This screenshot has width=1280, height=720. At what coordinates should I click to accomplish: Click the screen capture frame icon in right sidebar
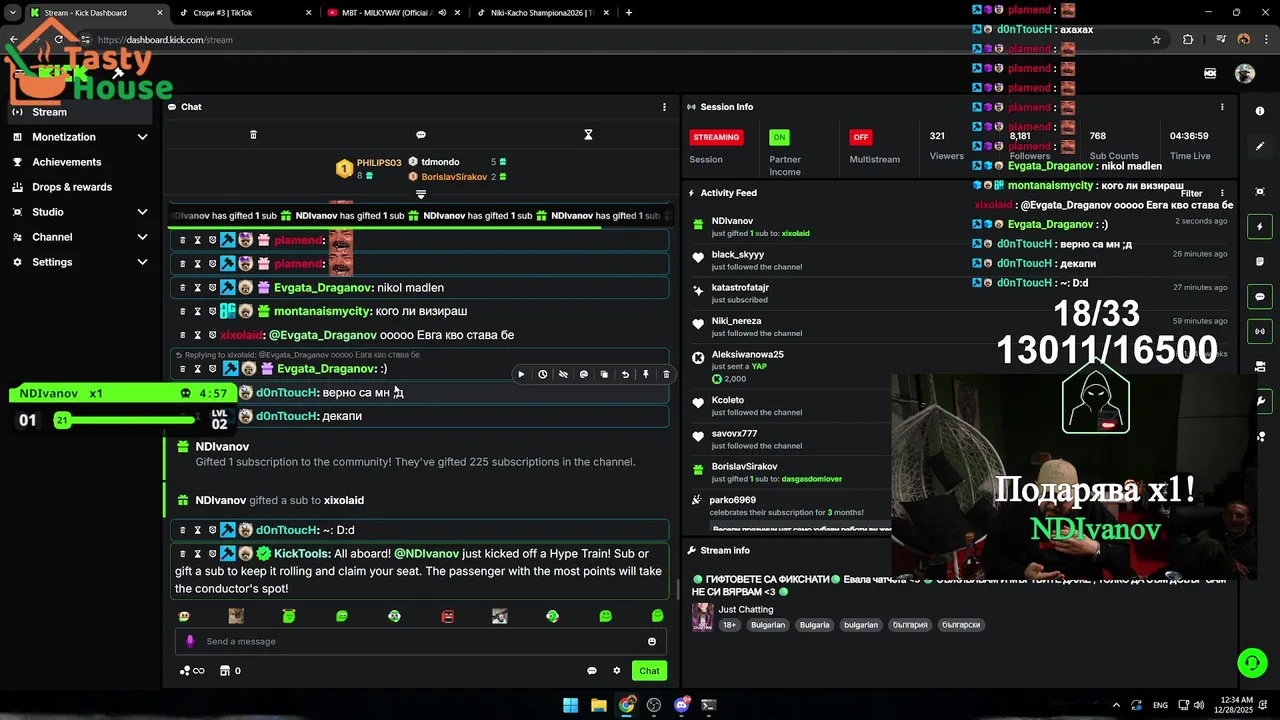[x=1260, y=191]
